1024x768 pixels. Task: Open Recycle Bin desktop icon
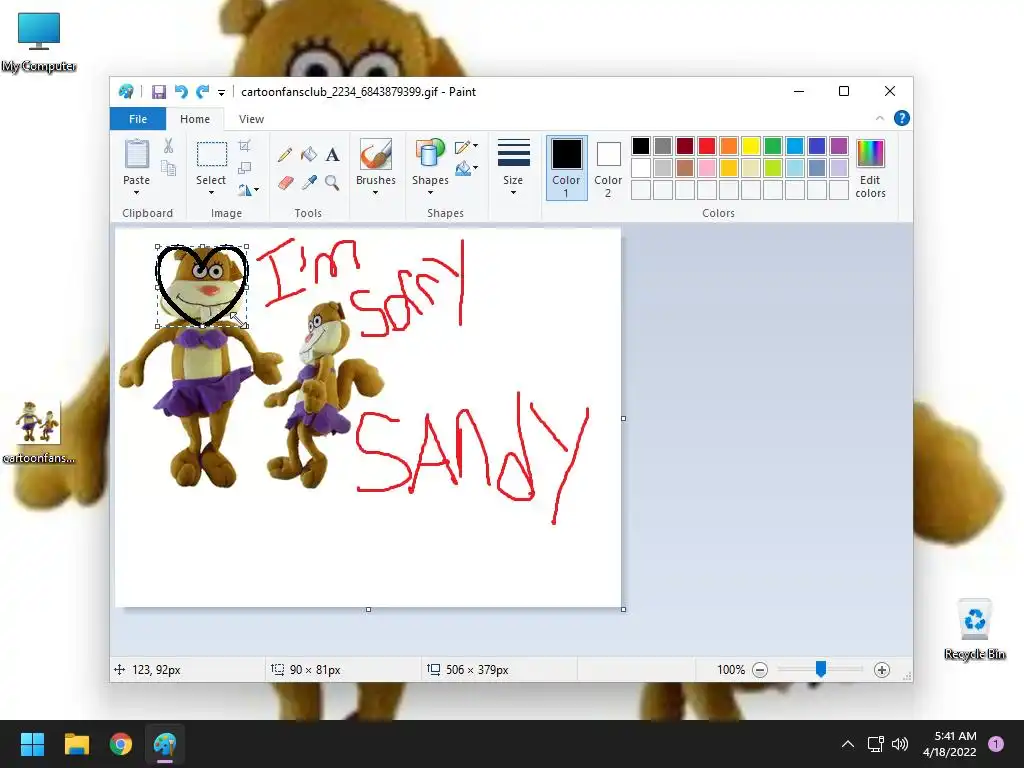pyautogui.click(x=974, y=628)
